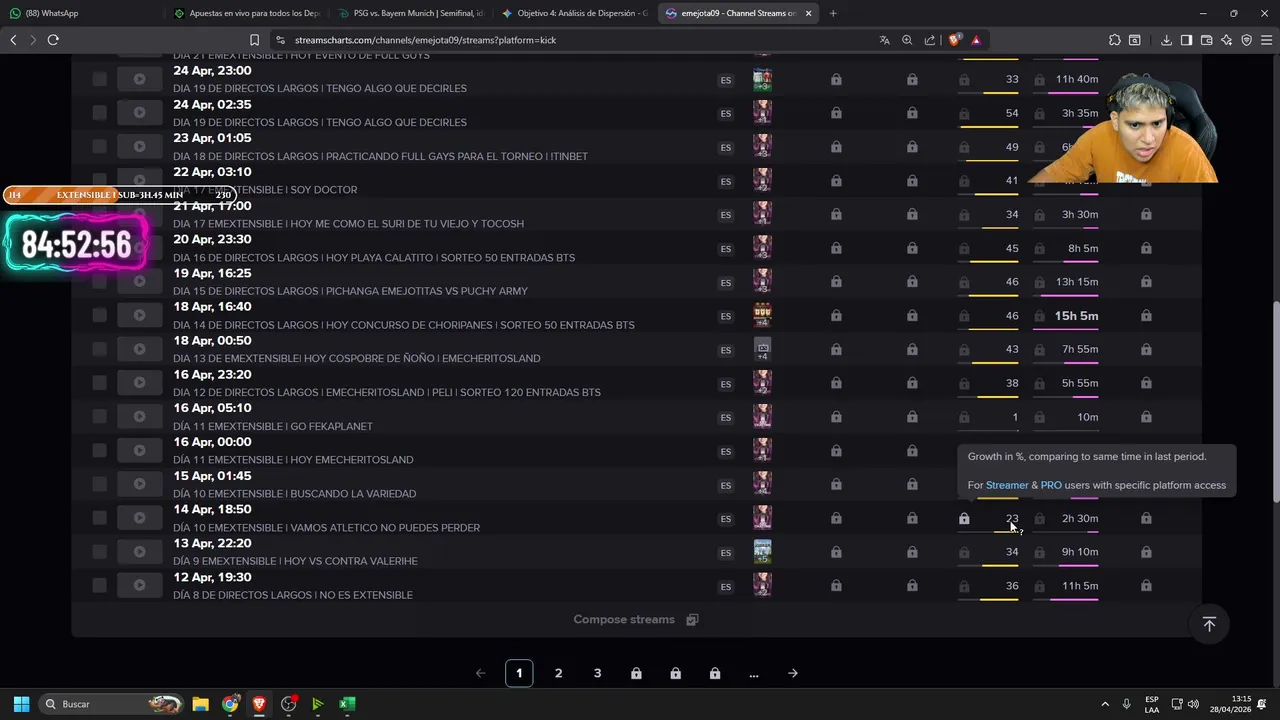Screen dimensions: 1280x720
Task: Open Brave Rewards triangle icon
Action: [x=976, y=40]
